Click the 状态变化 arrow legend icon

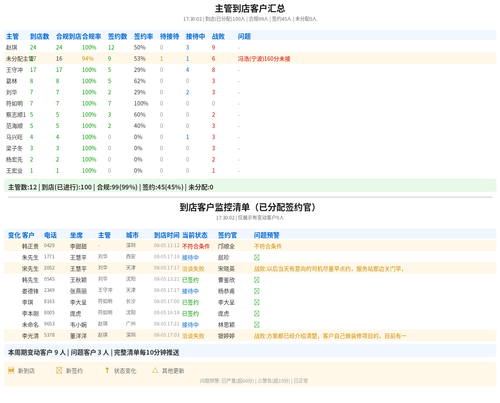click(107, 370)
